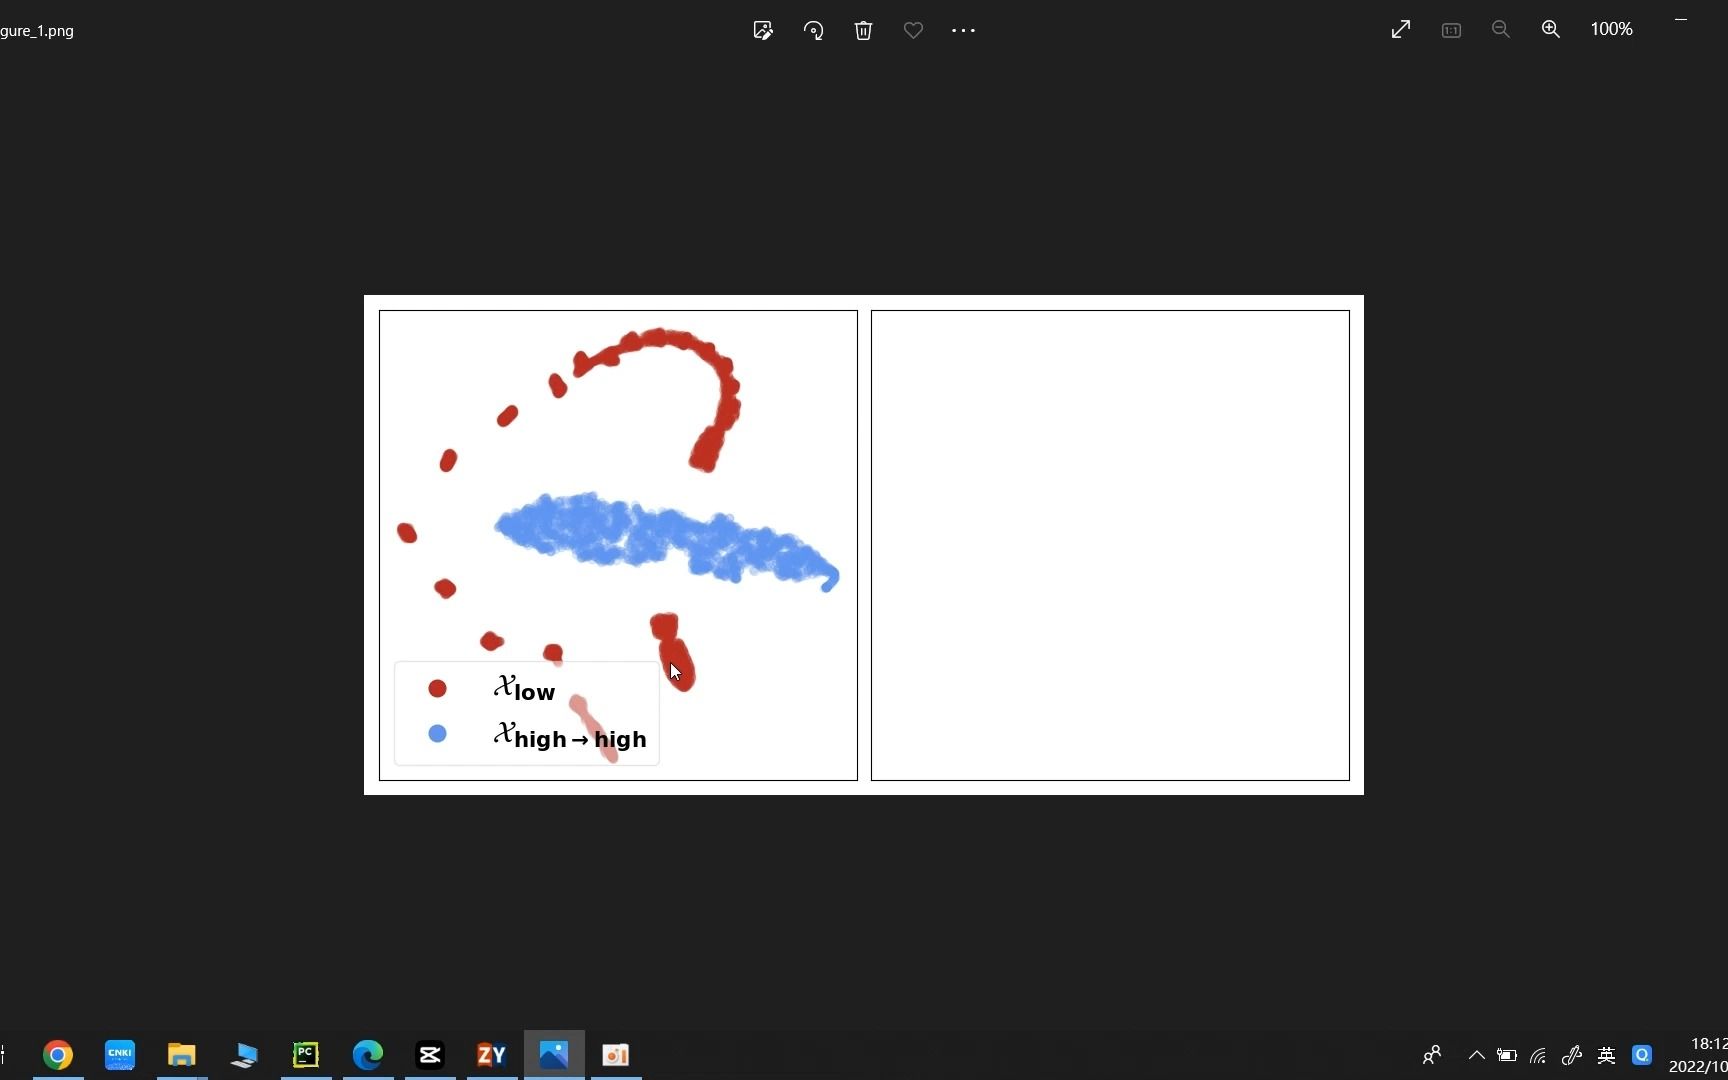Open Microsoft Edge from taskbar
This screenshot has width=1728, height=1080.
pyautogui.click(x=368, y=1055)
